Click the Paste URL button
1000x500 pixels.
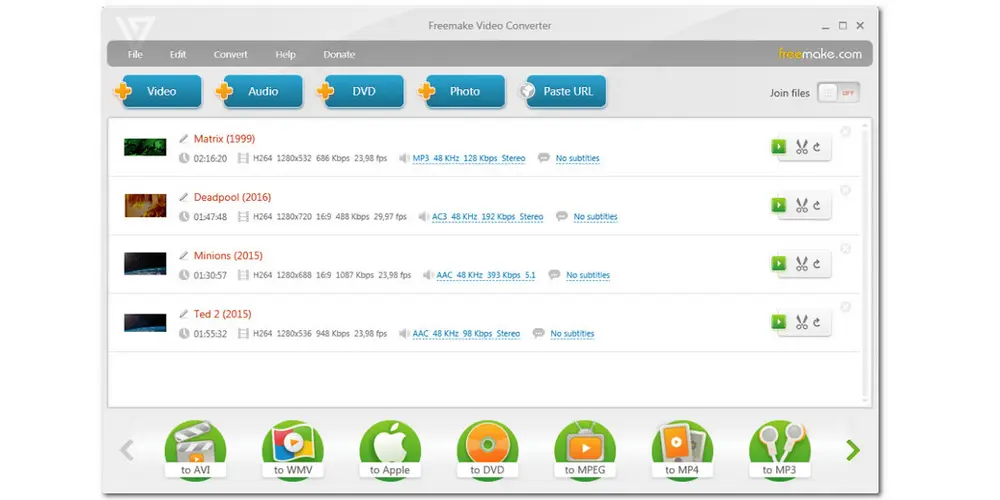click(565, 92)
